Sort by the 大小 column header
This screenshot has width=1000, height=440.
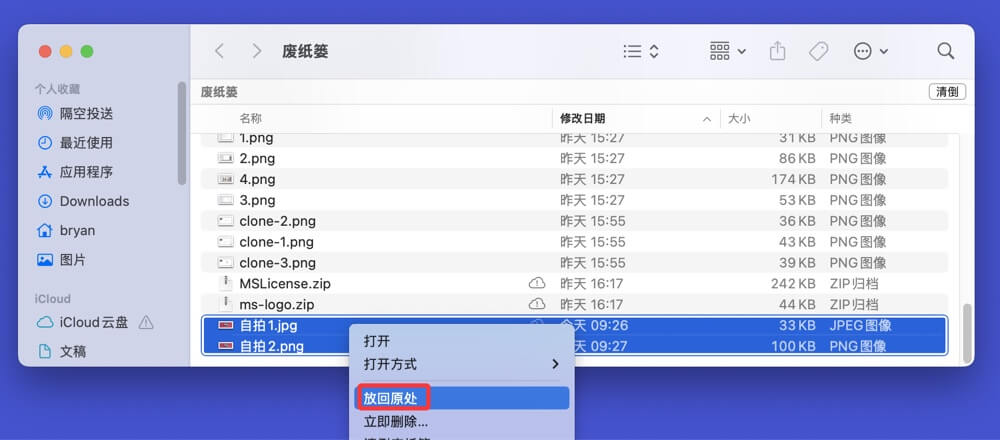click(739, 119)
